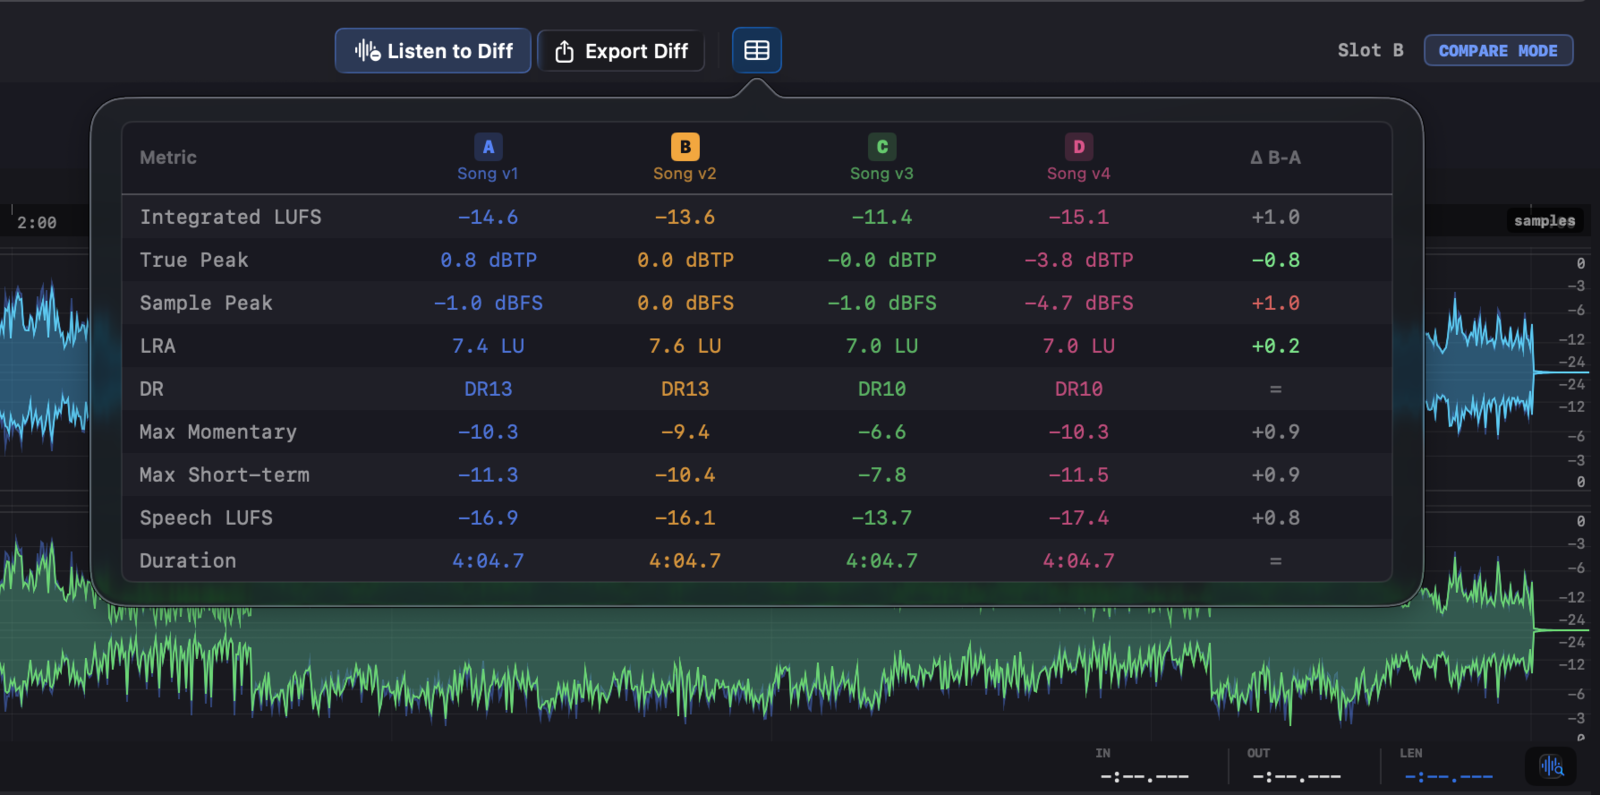
Task: Click the -7.8 Max Short-term value
Action: pyautogui.click(x=882, y=475)
